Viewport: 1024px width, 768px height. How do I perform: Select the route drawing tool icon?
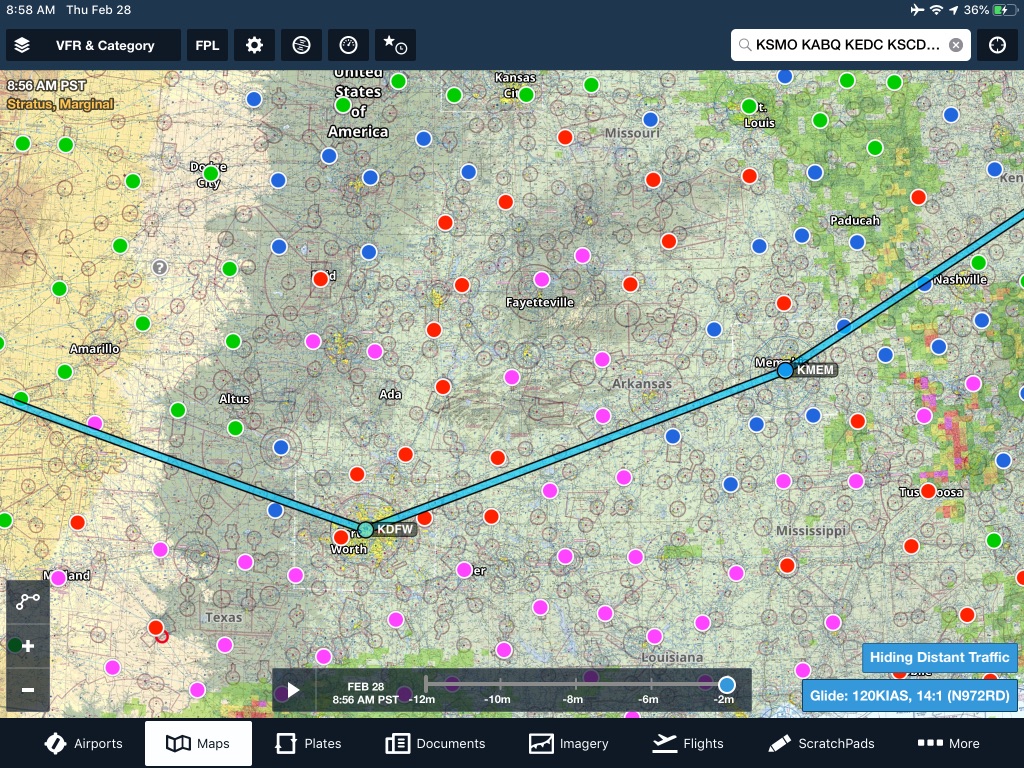pos(28,600)
